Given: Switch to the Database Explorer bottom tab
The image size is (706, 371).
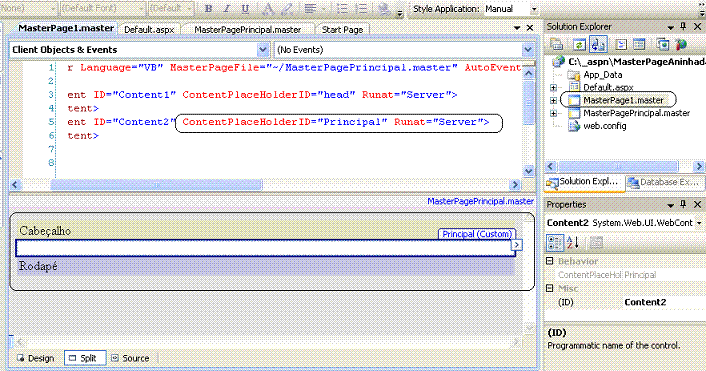Looking at the screenshot, I should (665, 182).
